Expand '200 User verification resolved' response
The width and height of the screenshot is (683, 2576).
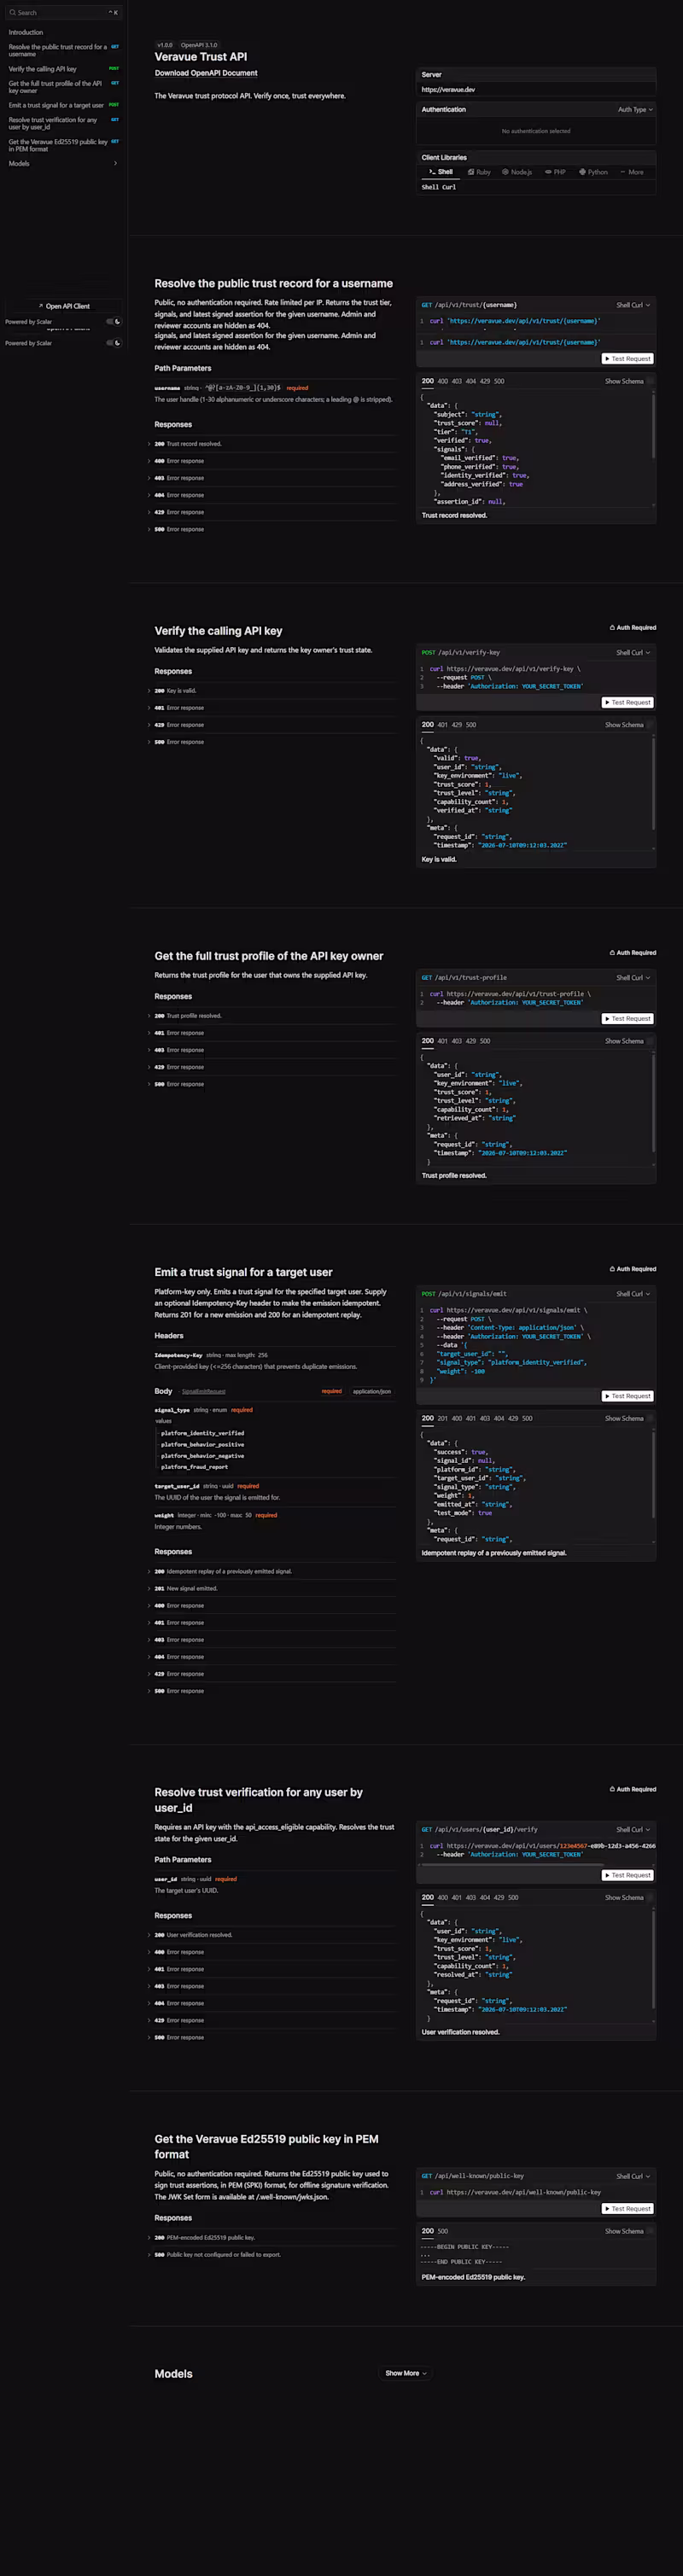(272, 1935)
